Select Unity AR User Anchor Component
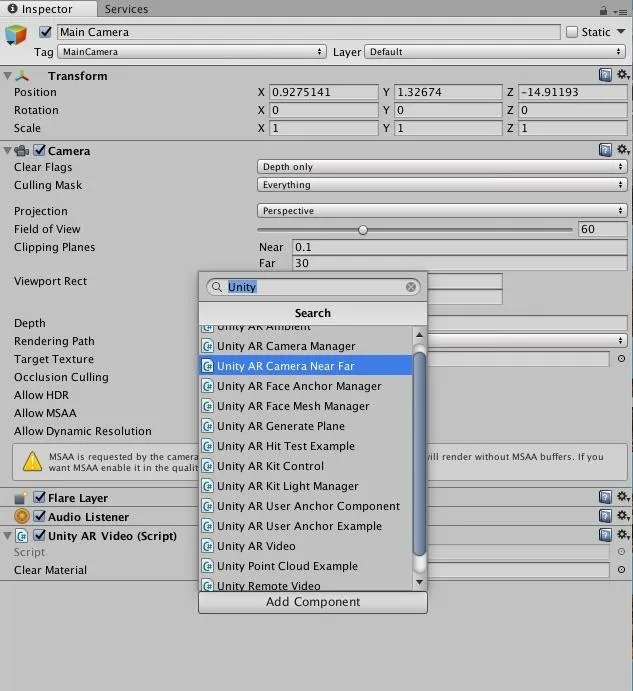Viewport: 633px width, 691px height. [305, 506]
